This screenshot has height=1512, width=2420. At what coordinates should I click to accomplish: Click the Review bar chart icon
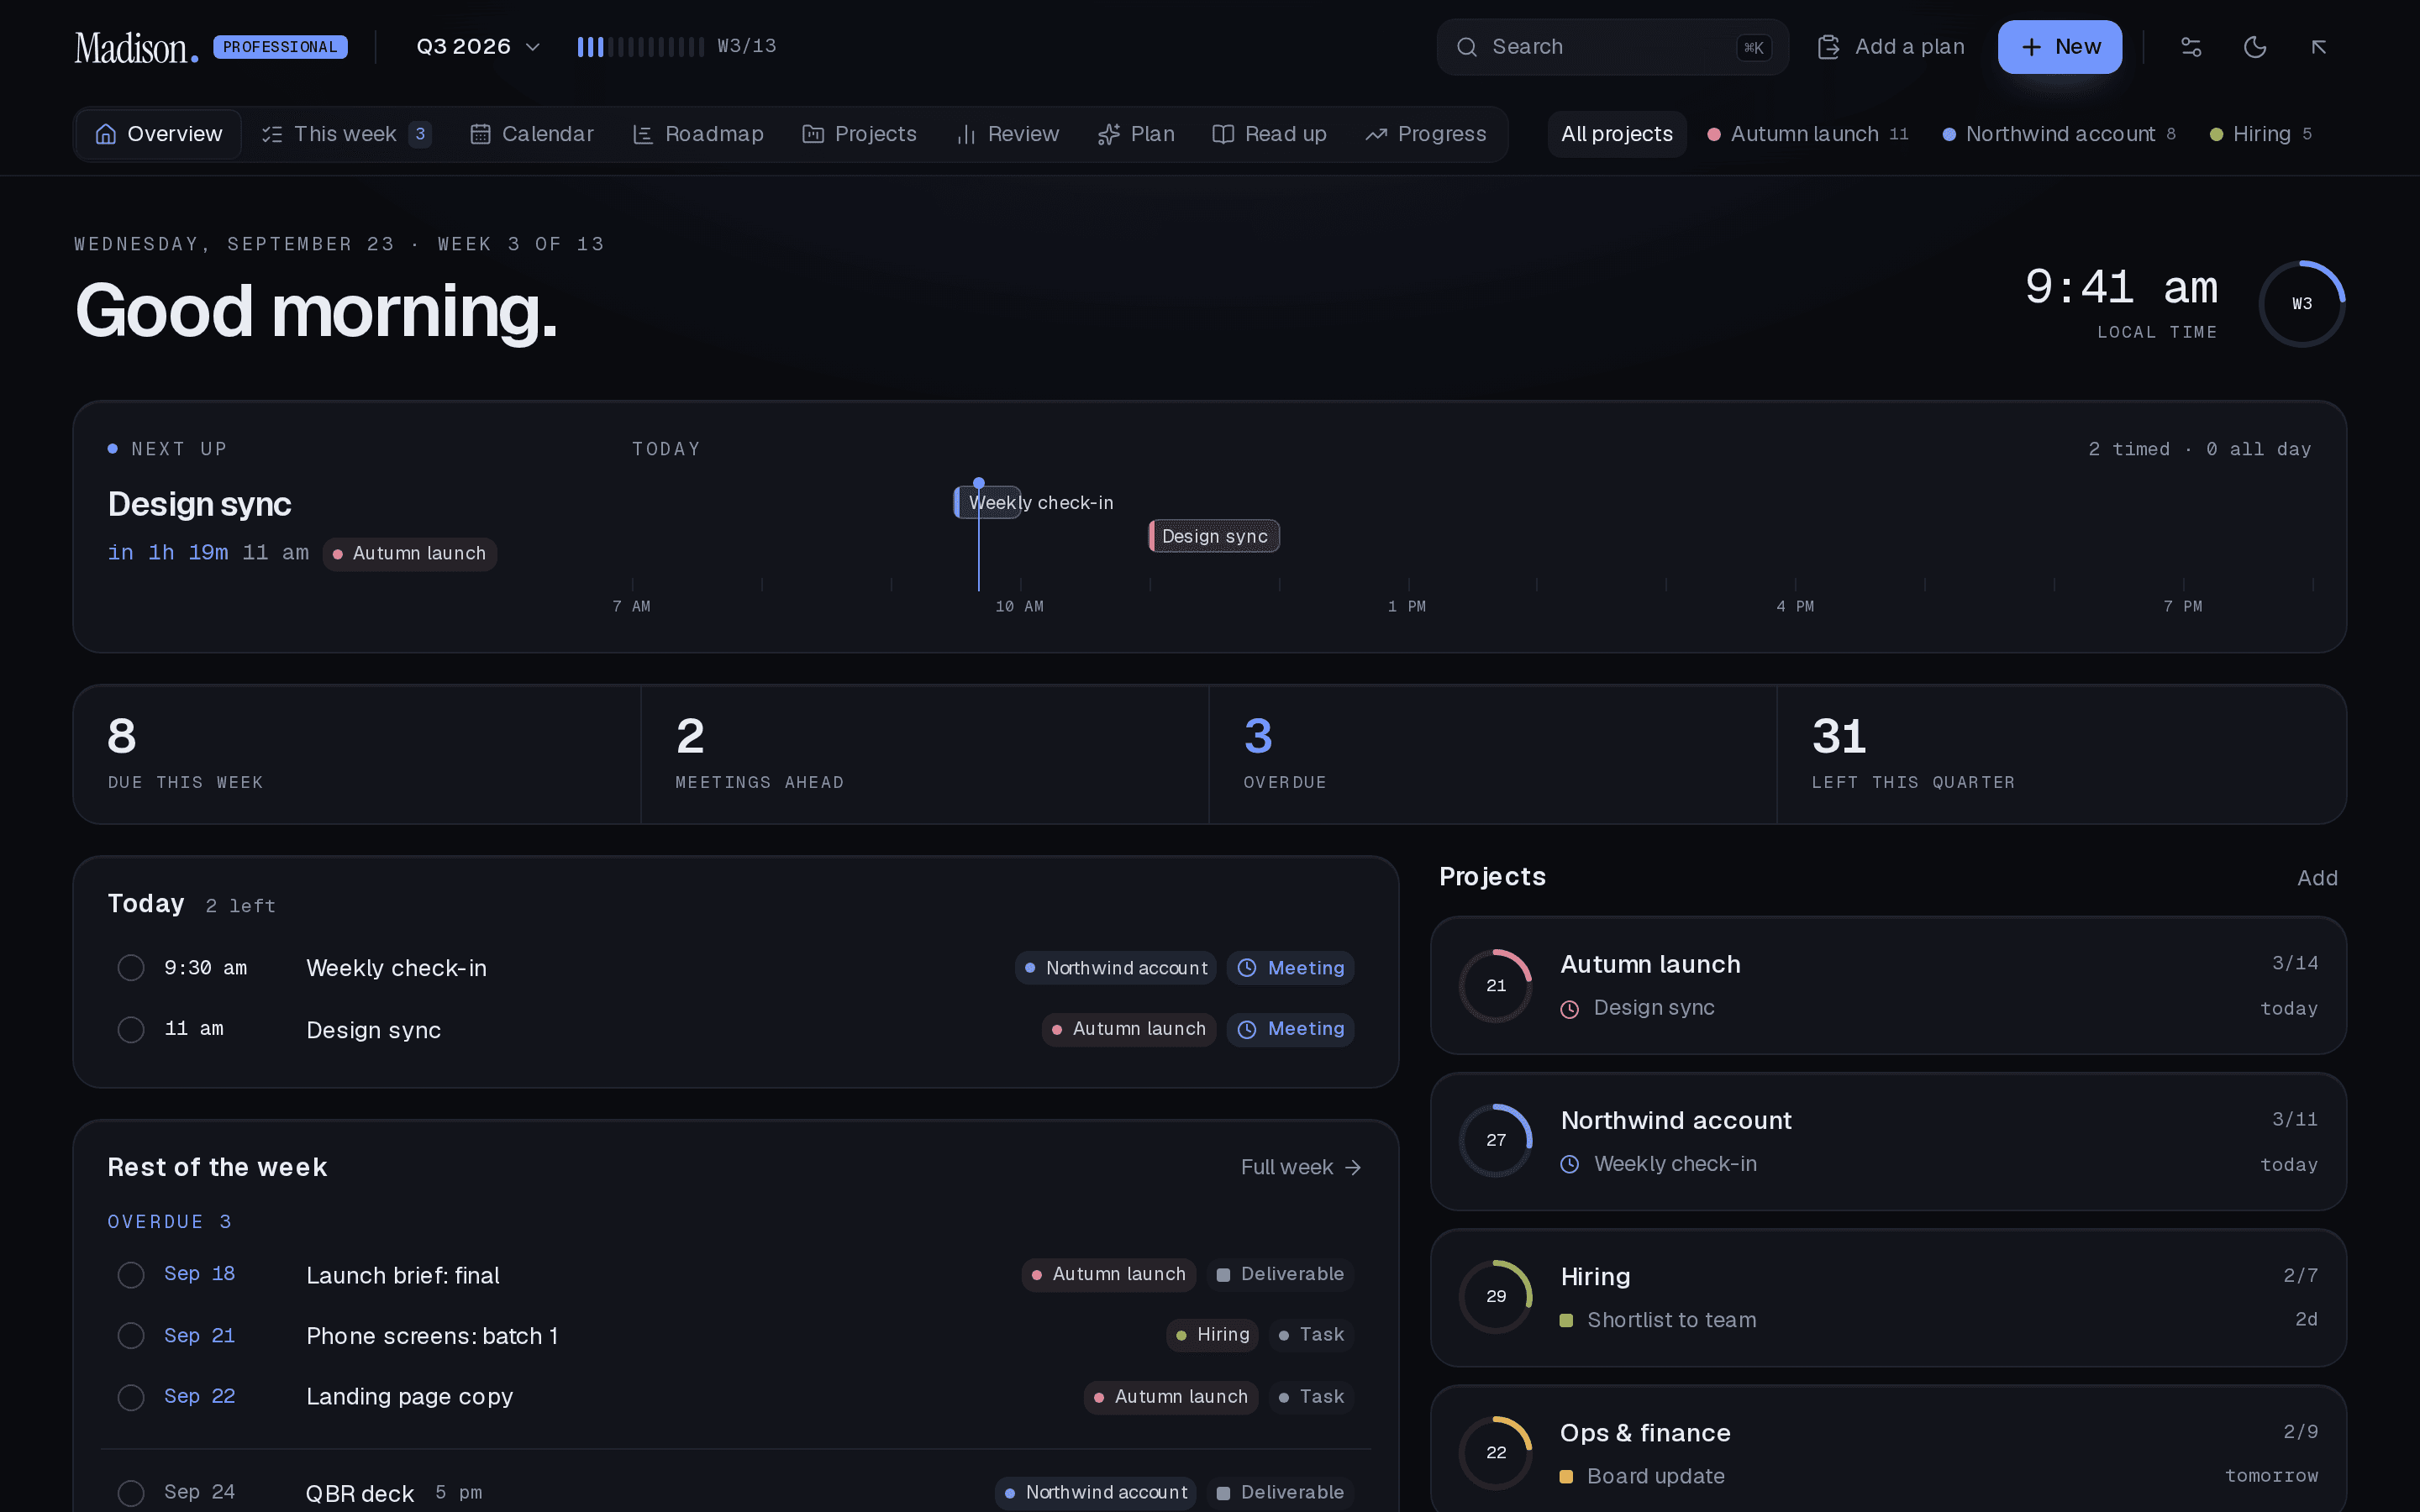point(966,134)
